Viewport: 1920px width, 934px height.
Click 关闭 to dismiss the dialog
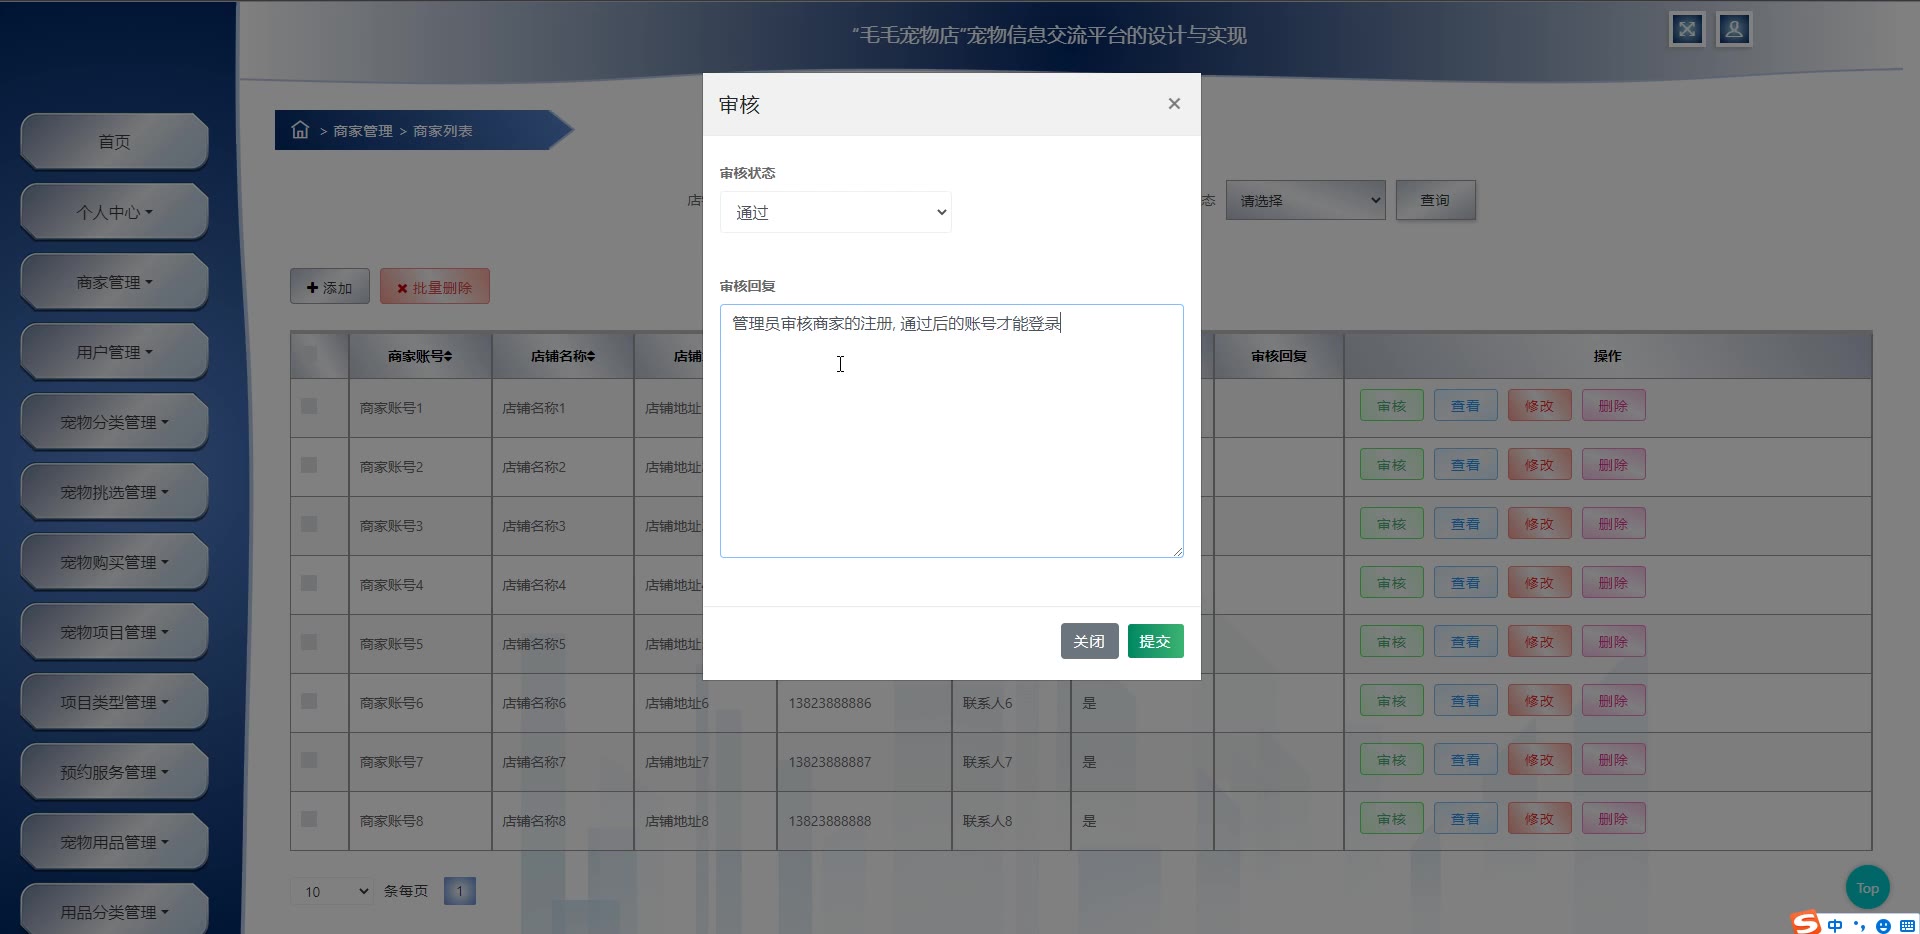1089,641
